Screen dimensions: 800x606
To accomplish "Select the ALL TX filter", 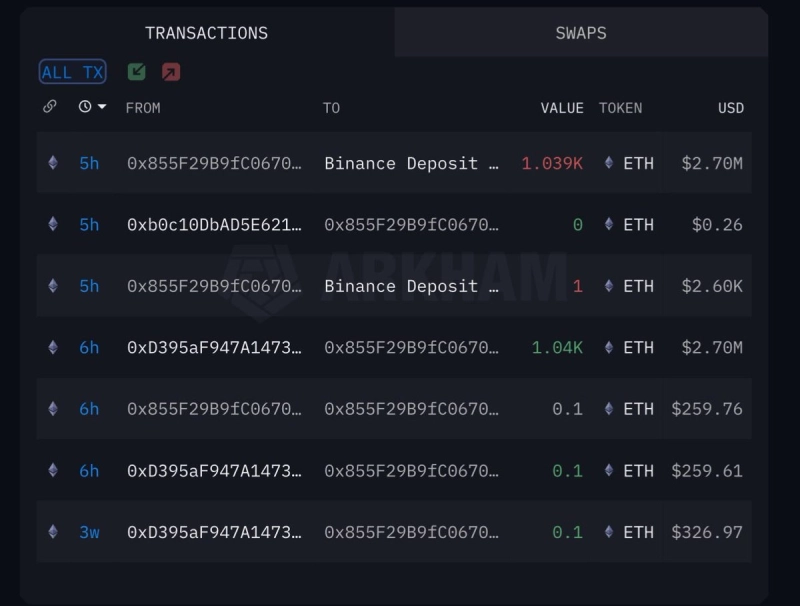I will (x=72, y=72).
